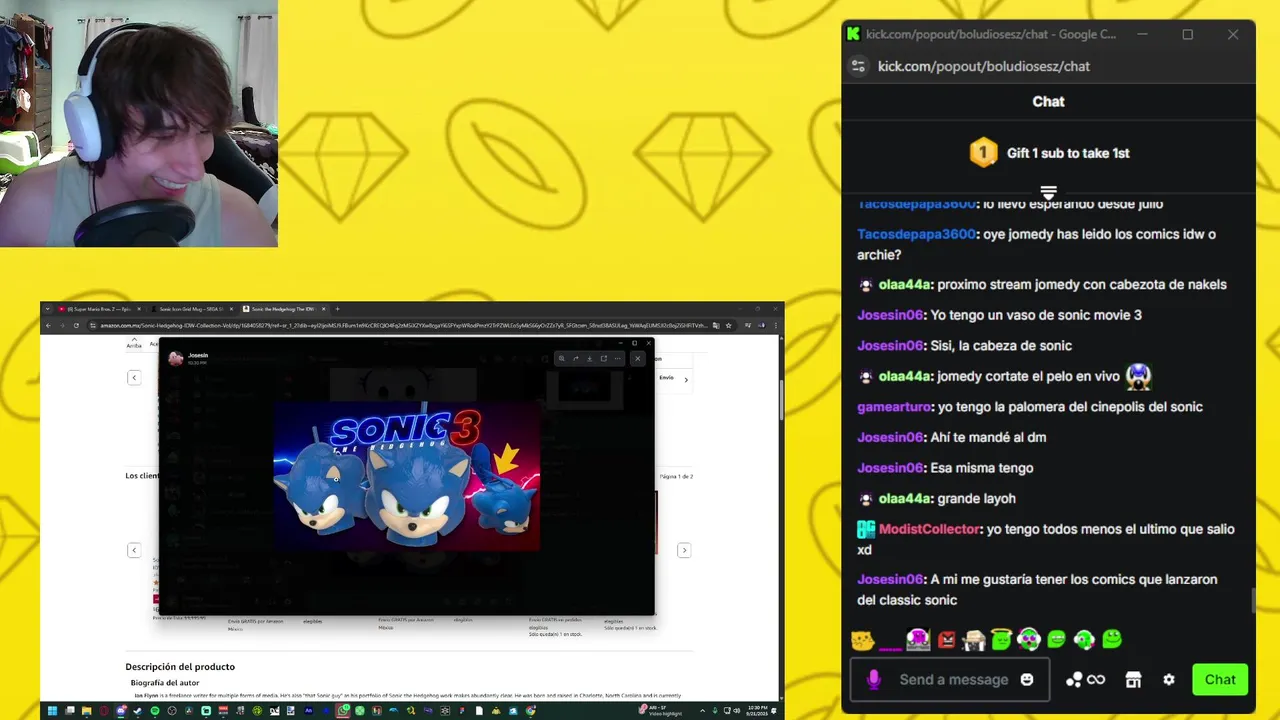The image size is (1280, 720).
Task: Click the channel points bubbles infinity icon
Action: 1085,680
